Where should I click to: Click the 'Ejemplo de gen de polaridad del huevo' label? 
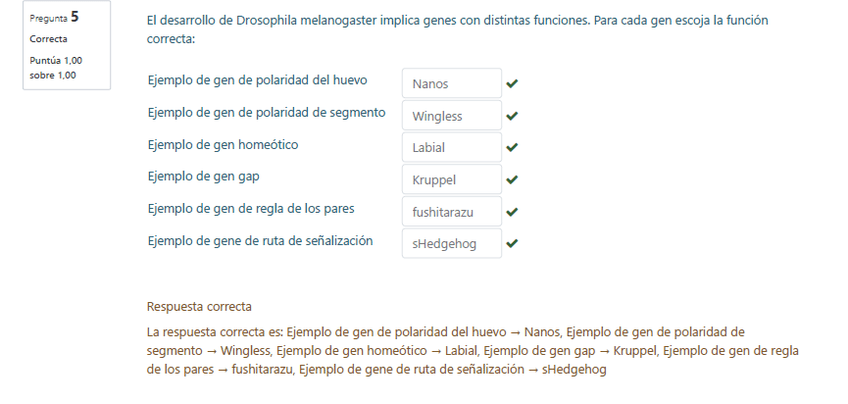click(256, 80)
